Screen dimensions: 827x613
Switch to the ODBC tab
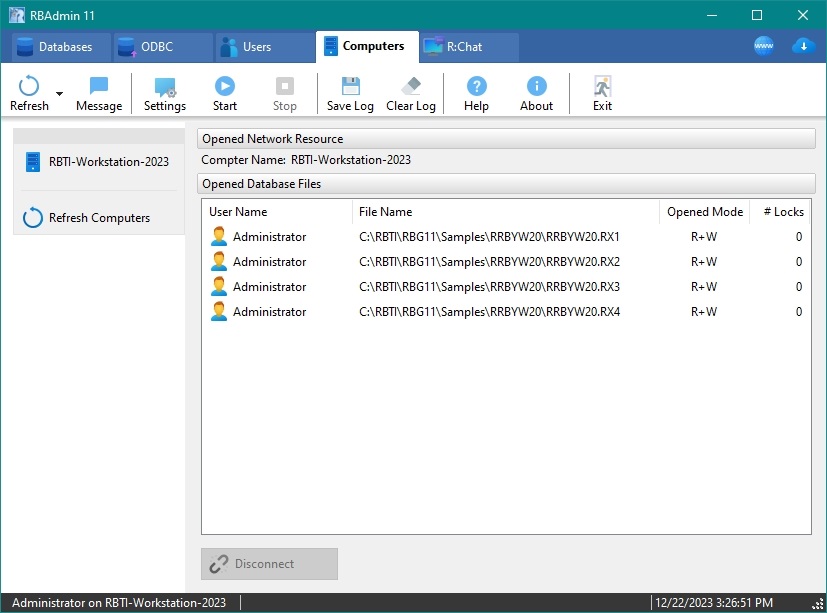click(x=162, y=47)
